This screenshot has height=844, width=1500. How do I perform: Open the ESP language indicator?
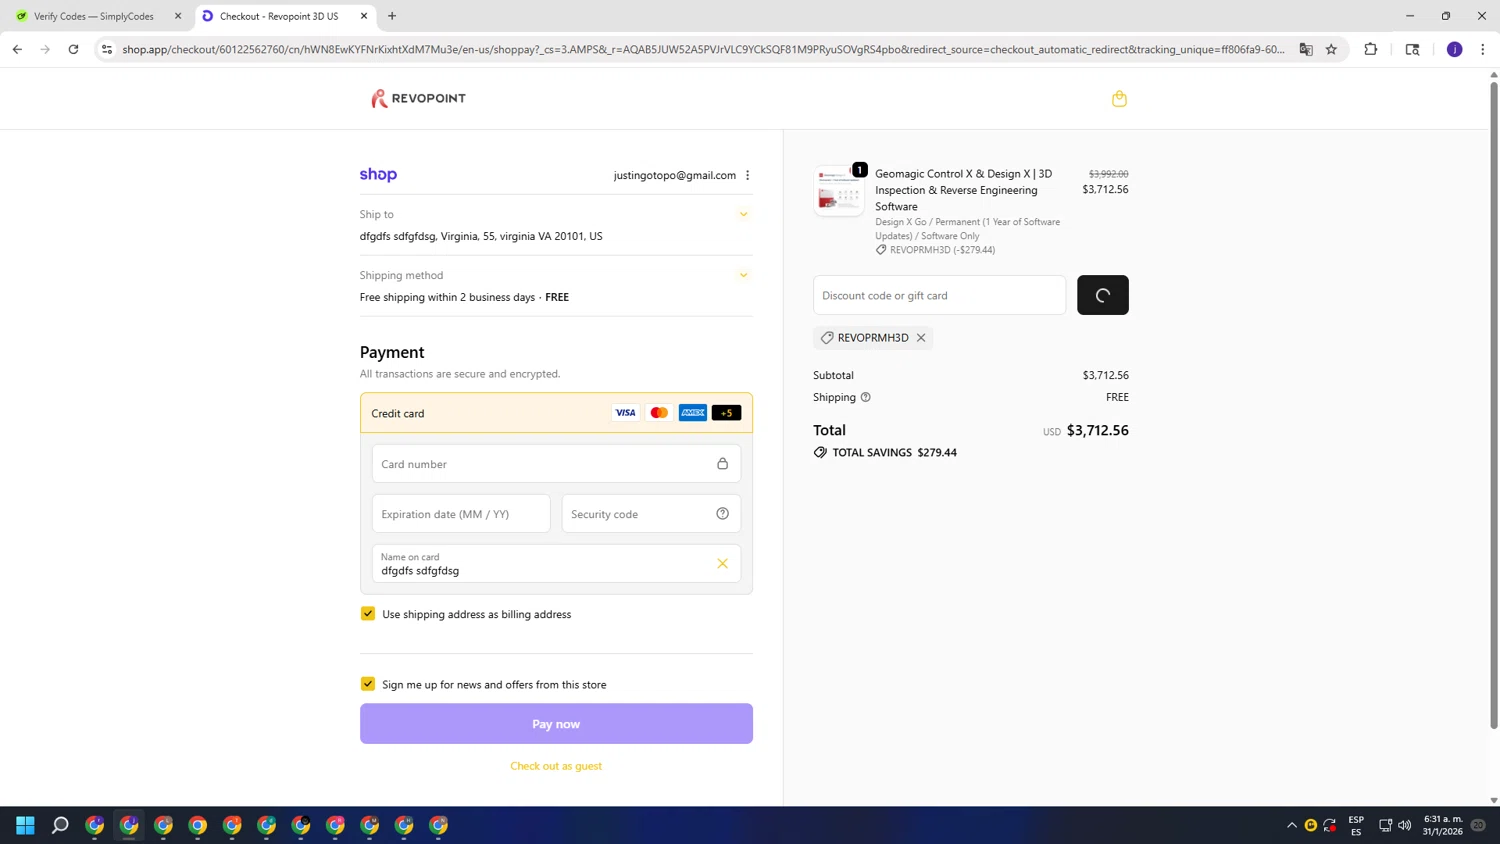tap(1356, 825)
